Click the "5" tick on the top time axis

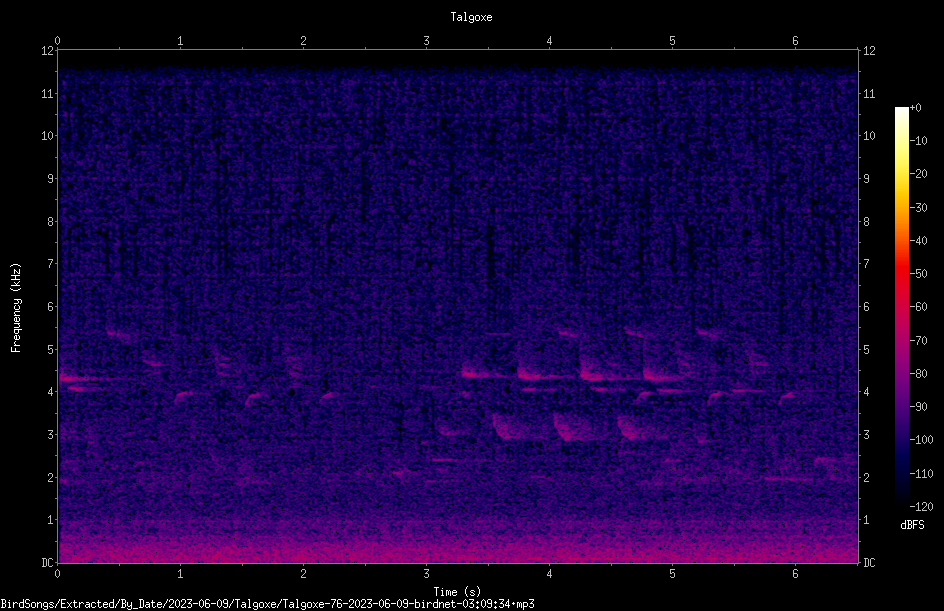pyautogui.click(x=672, y=41)
